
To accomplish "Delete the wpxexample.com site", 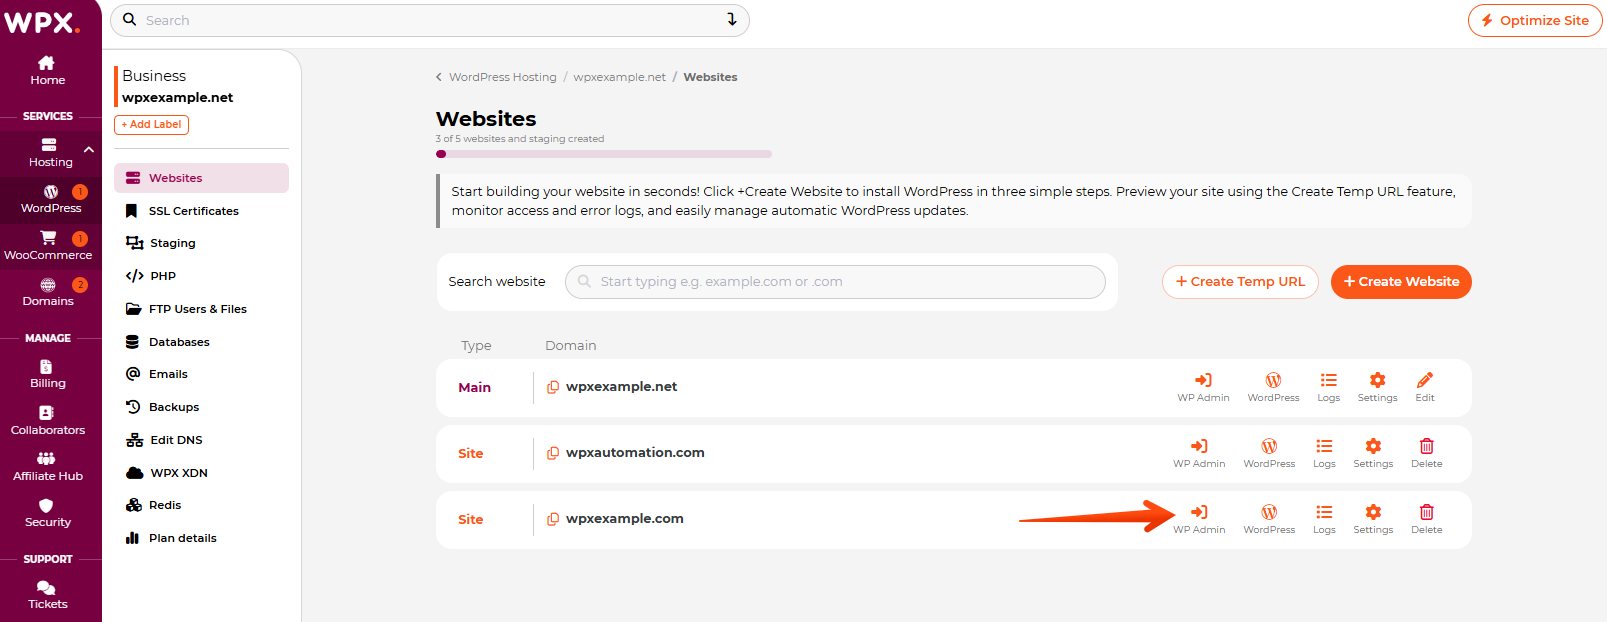I will tap(1426, 518).
